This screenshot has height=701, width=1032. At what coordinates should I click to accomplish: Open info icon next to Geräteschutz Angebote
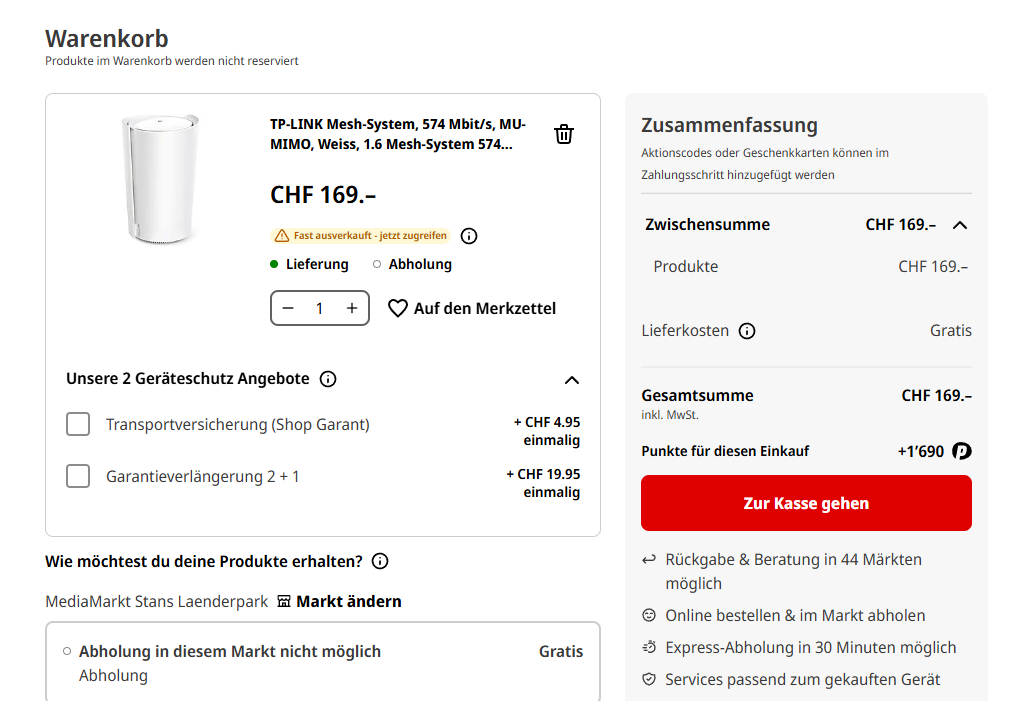pos(328,379)
